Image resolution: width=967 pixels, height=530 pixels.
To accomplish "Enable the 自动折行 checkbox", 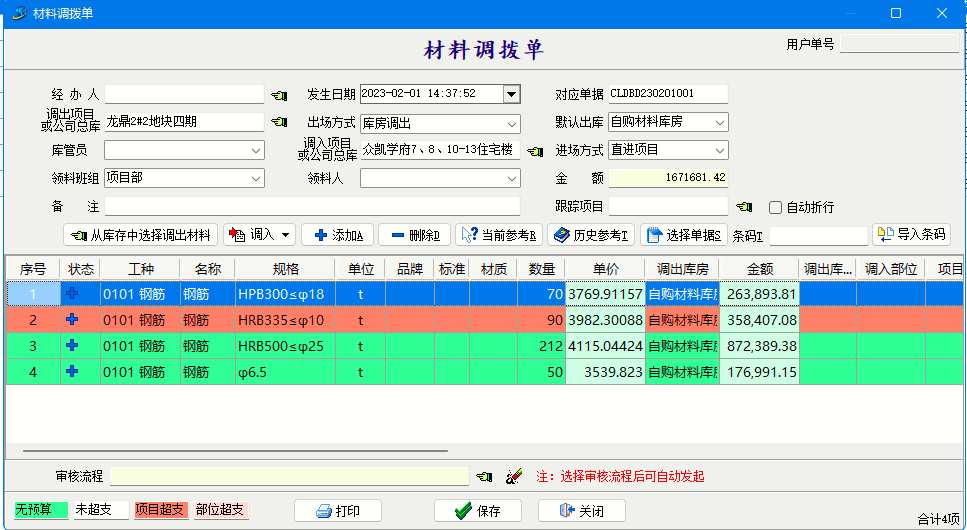I will pos(775,207).
